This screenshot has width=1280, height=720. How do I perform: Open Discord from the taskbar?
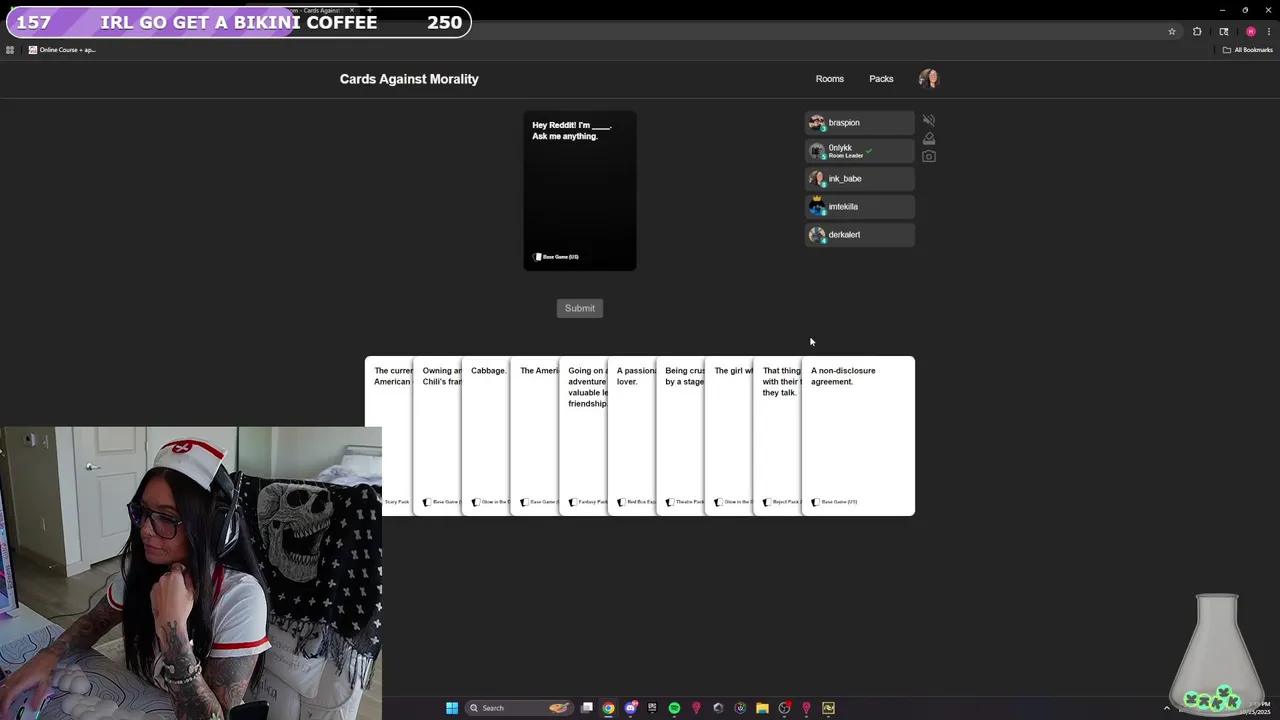point(630,708)
